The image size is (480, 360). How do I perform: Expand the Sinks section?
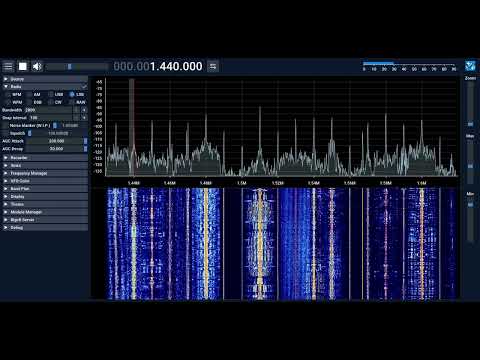pyautogui.click(x=45, y=165)
